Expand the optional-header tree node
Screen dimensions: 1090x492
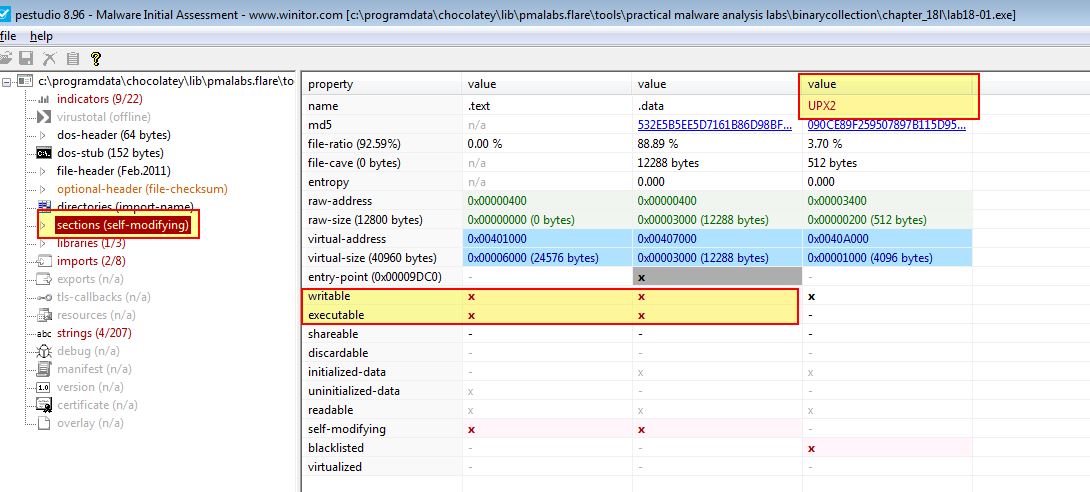[x=43, y=189]
